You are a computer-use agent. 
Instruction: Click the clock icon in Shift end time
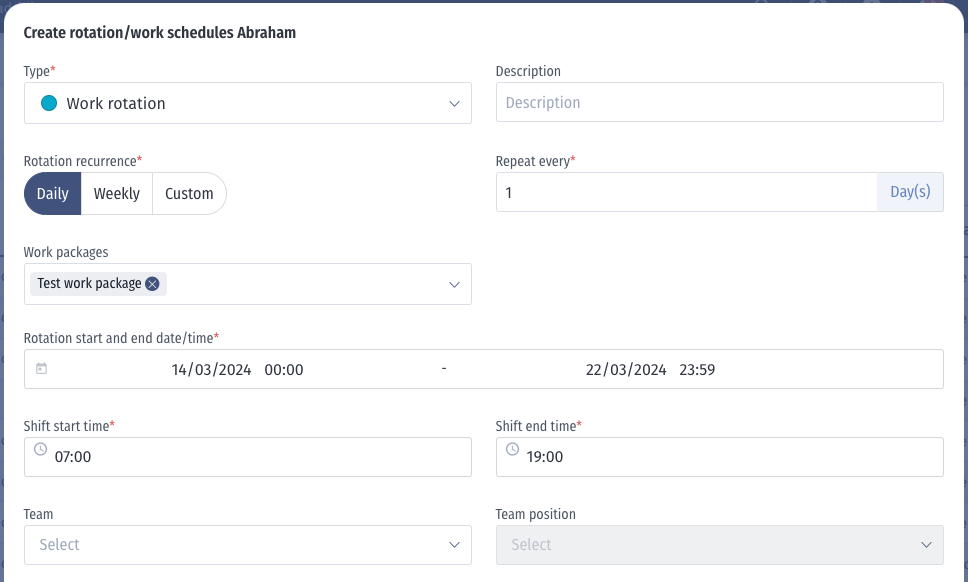512,449
